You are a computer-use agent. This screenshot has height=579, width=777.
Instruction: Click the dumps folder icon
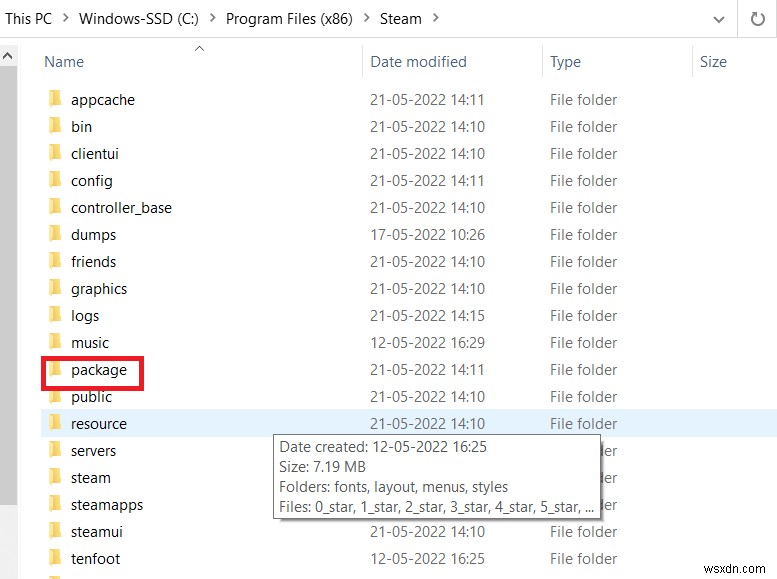point(55,233)
